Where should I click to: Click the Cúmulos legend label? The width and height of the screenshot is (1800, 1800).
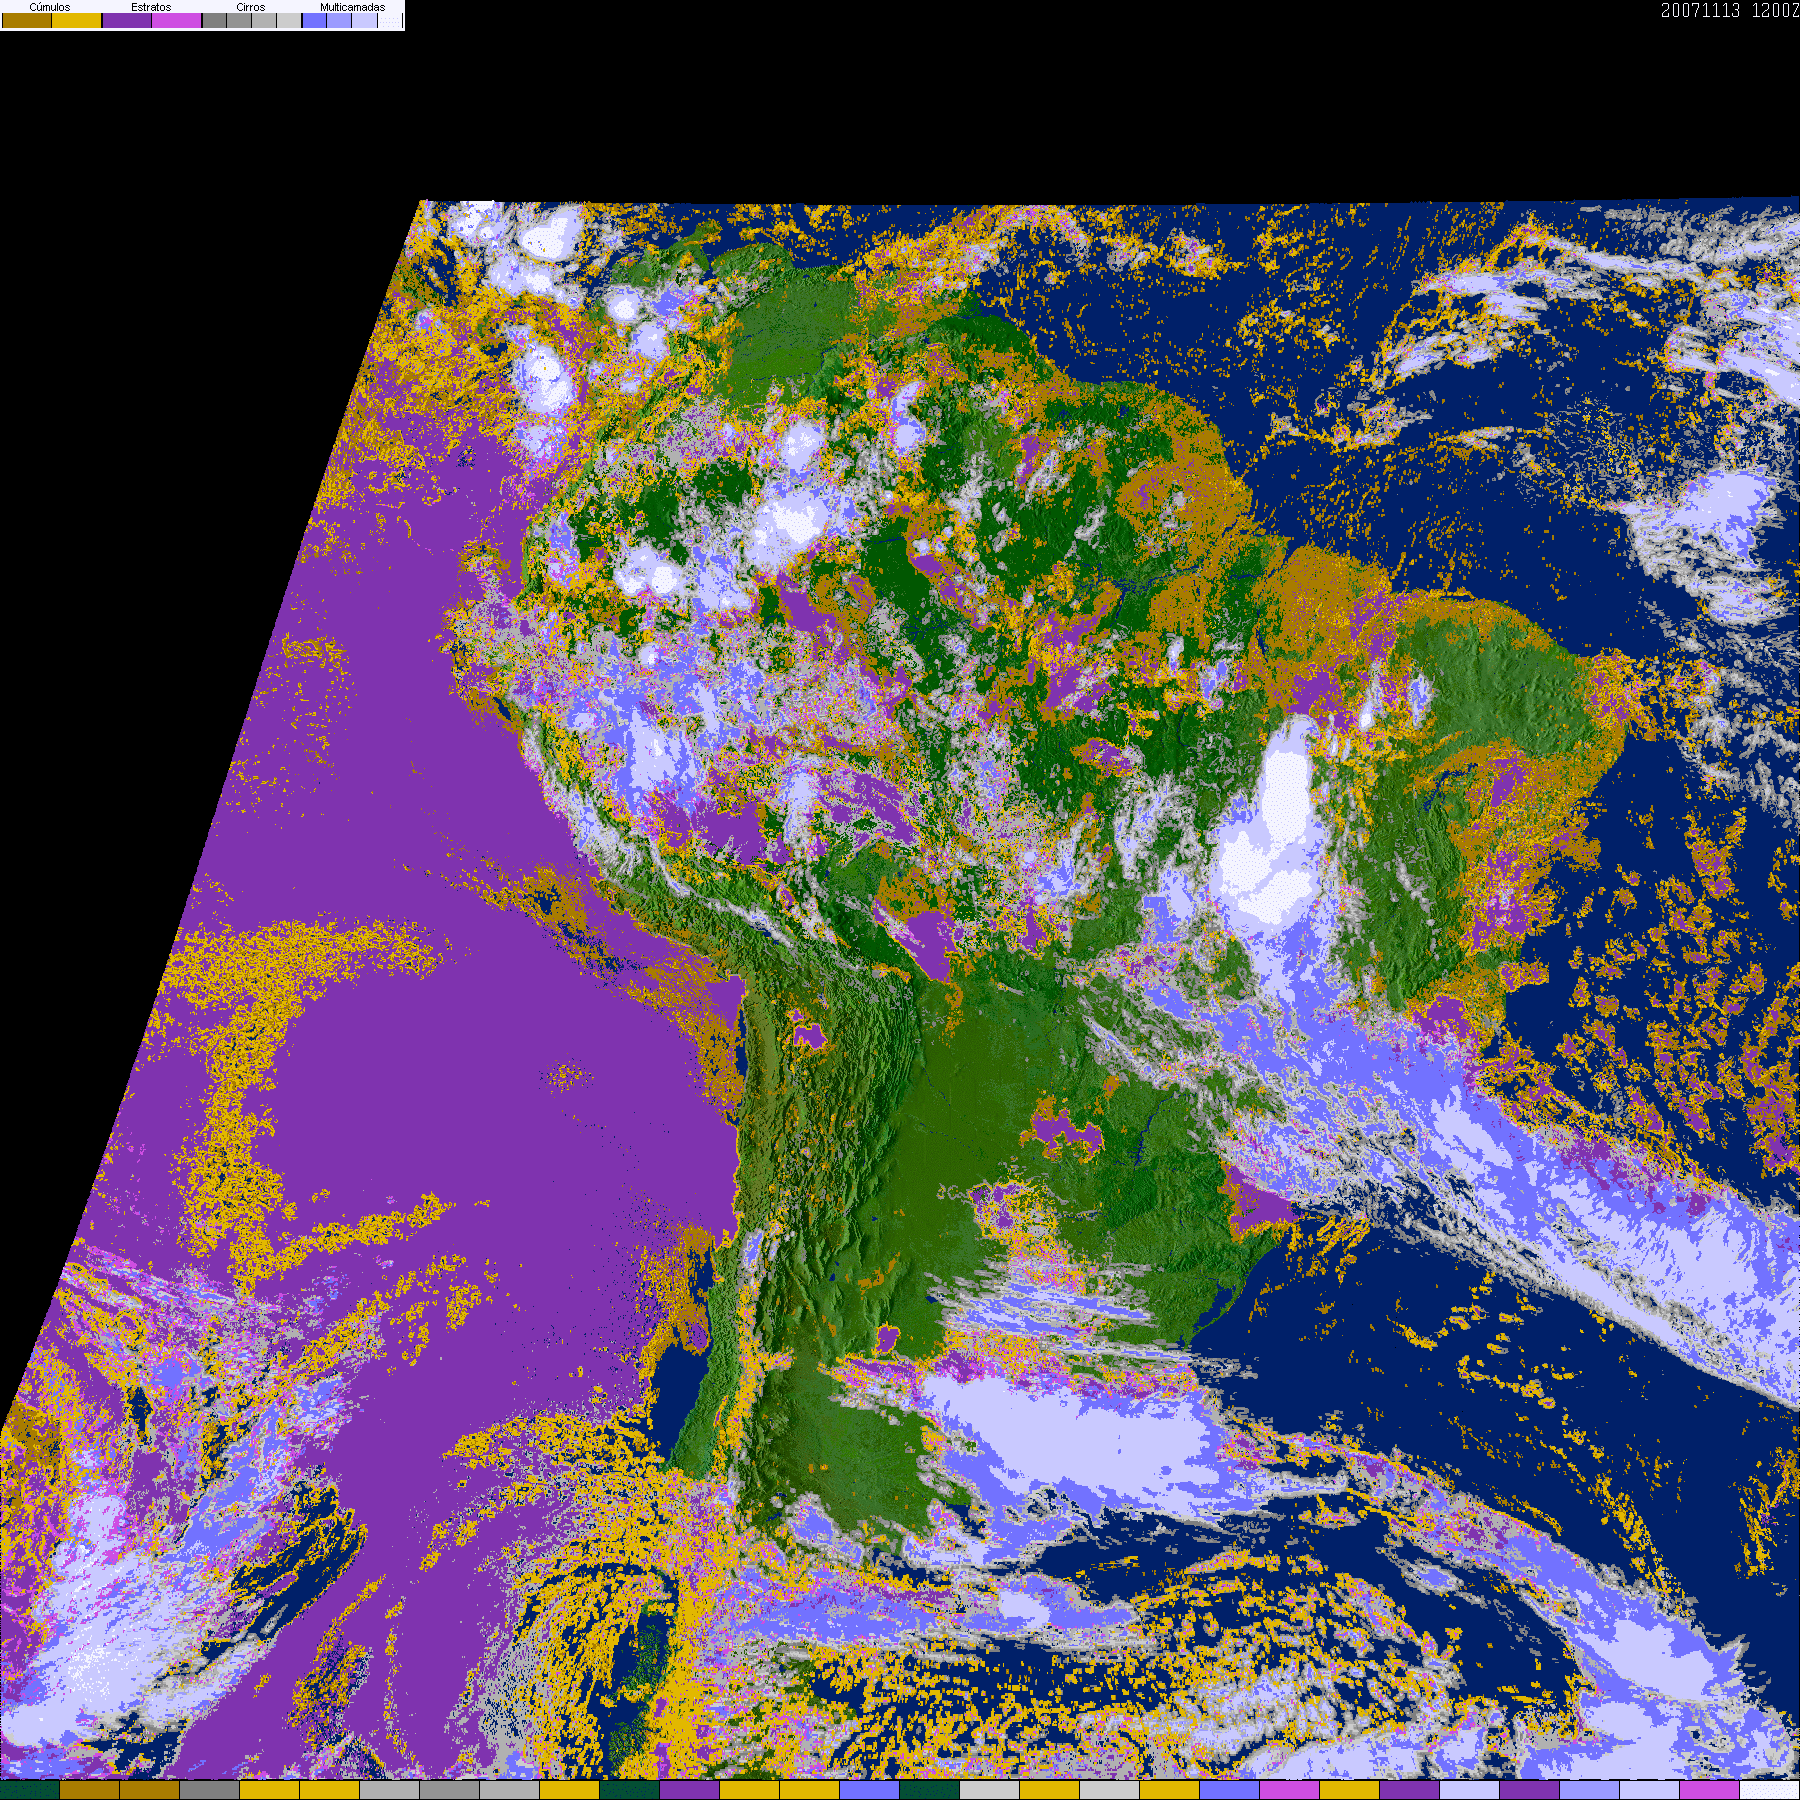(x=50, y=7)
